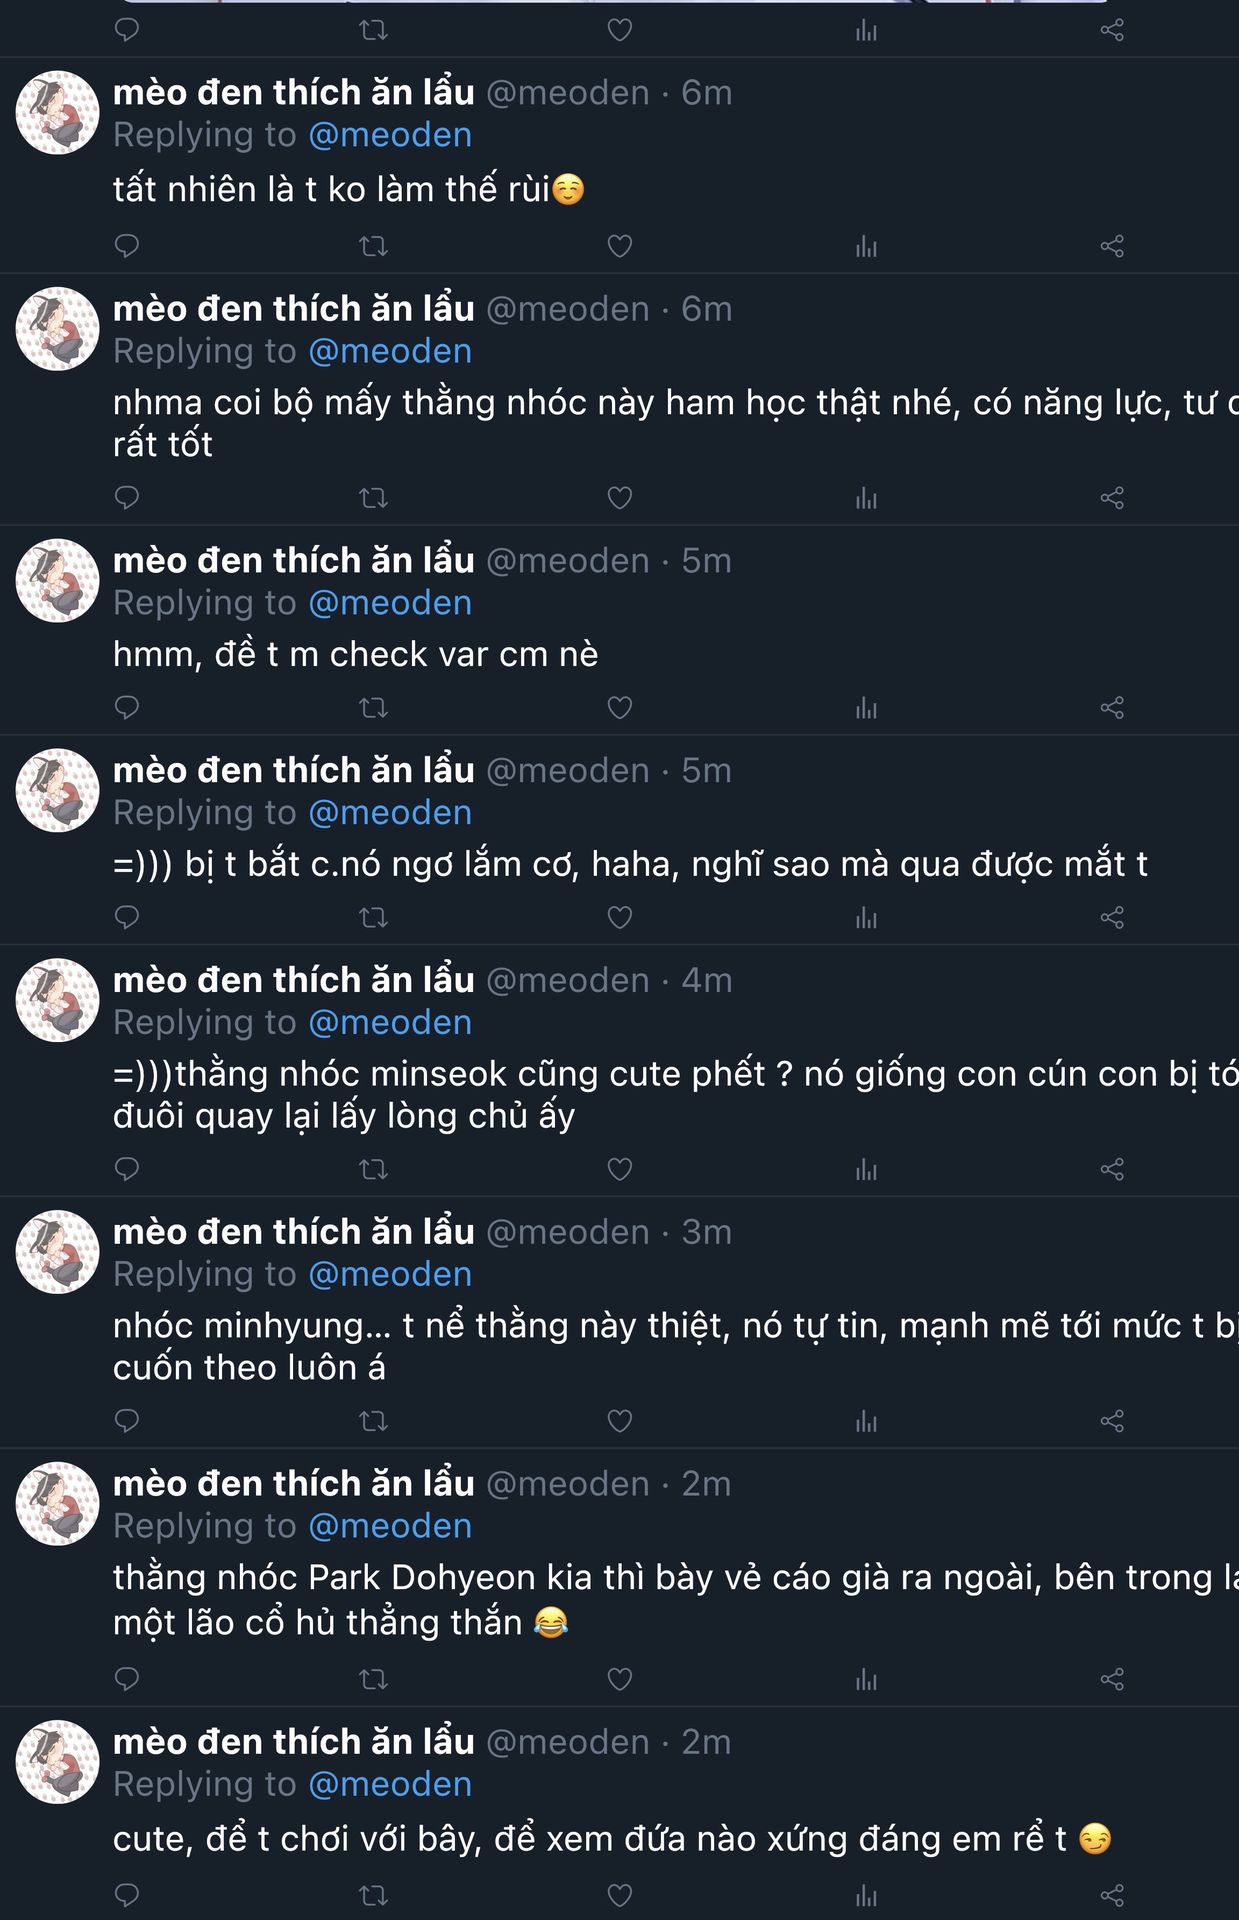1239x1920 pixels.
Task: View analytics for the 'nhóc minhyung' tweet
Action: point(866,1421)
